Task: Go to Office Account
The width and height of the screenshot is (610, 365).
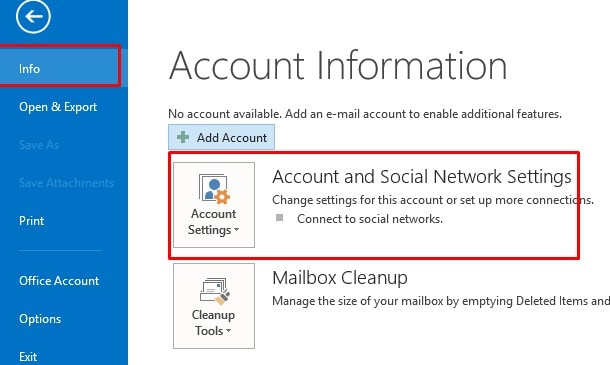Action: pos(59,281)
